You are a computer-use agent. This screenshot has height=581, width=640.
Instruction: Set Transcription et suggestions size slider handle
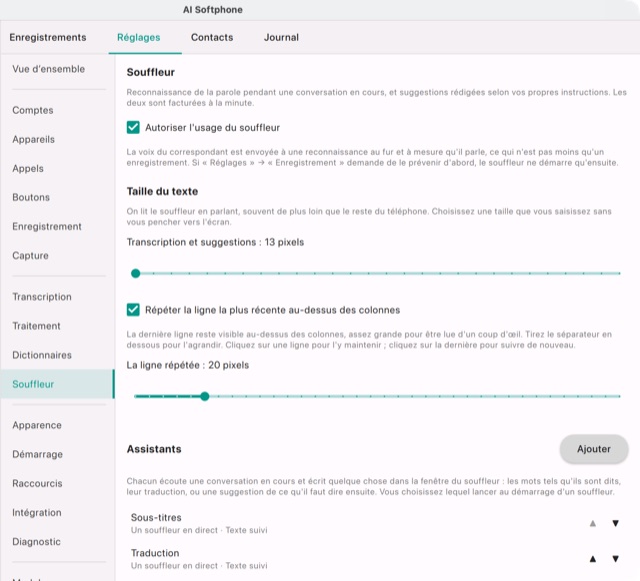pyautogui.click(x=136, y=273)
